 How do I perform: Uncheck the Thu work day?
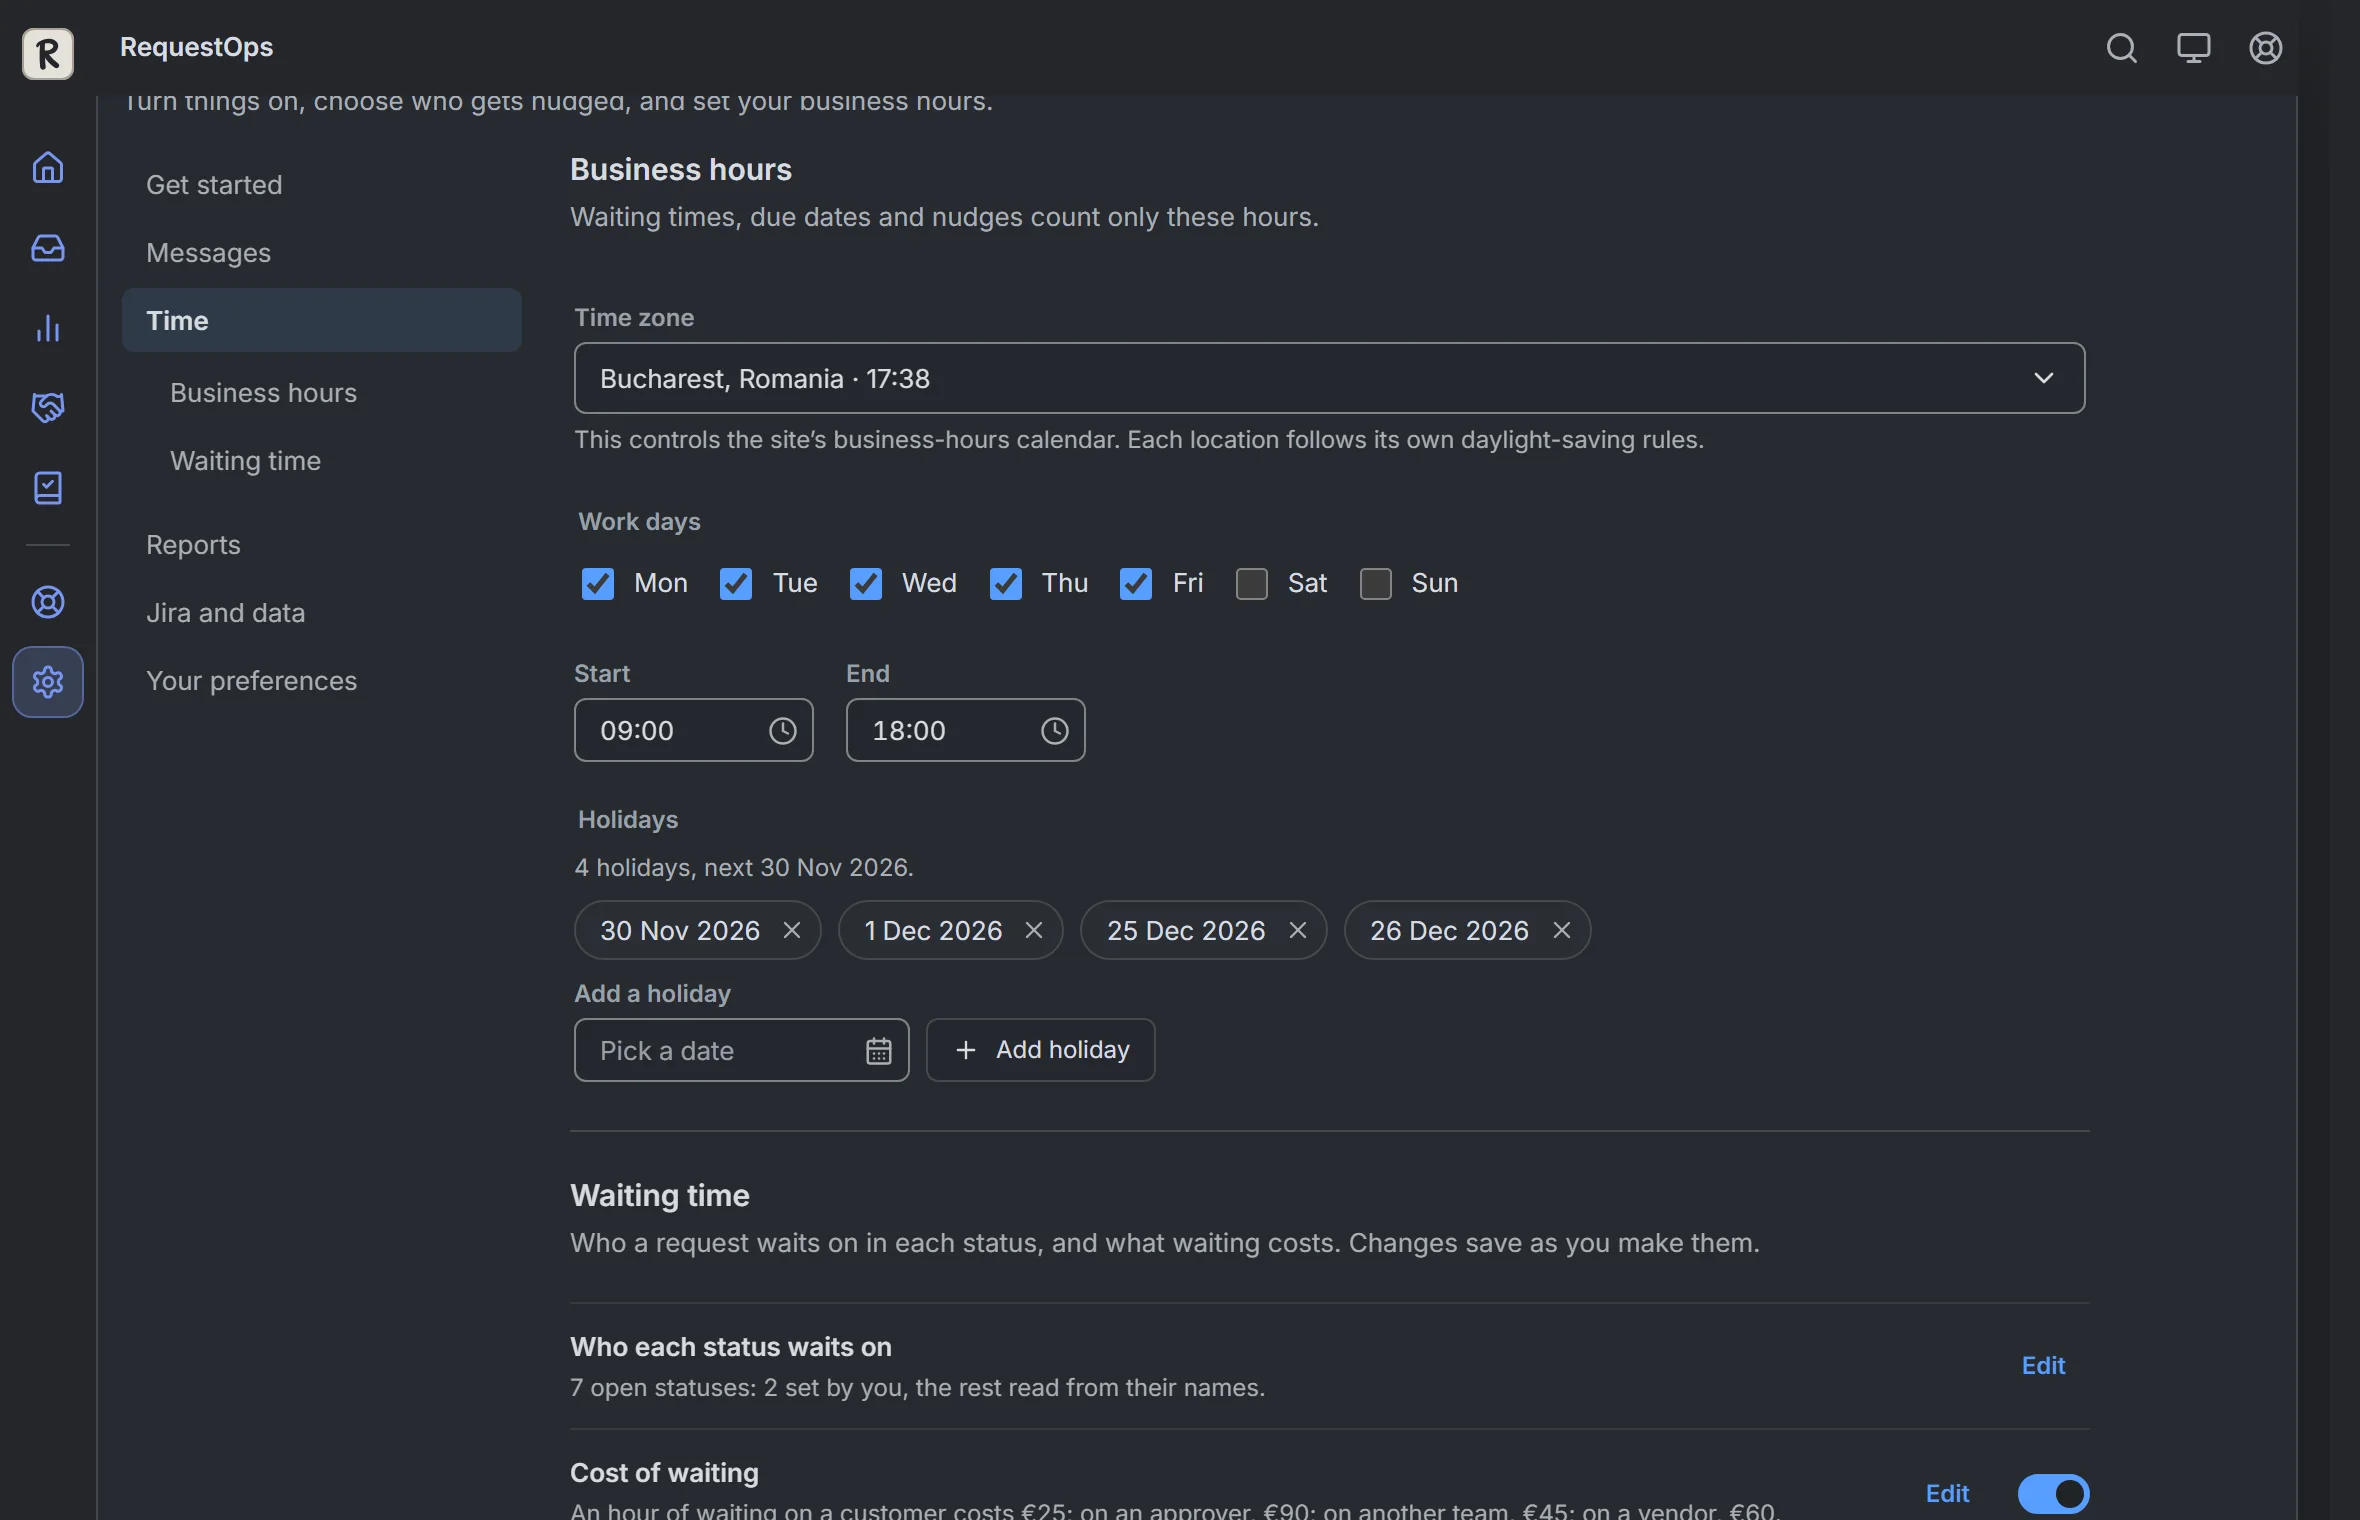[1006, 583]
